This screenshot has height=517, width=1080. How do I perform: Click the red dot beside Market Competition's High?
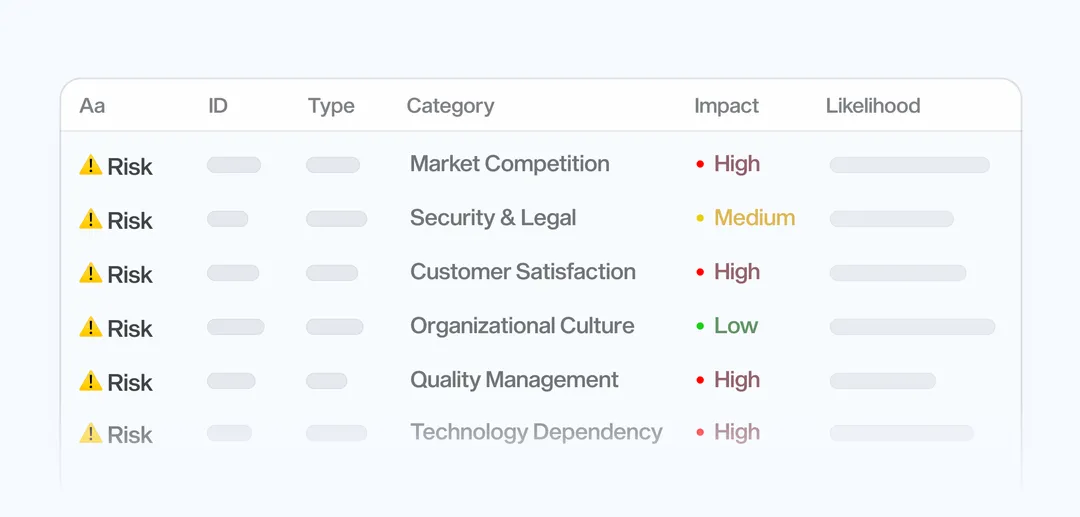(x=700, y=165)
